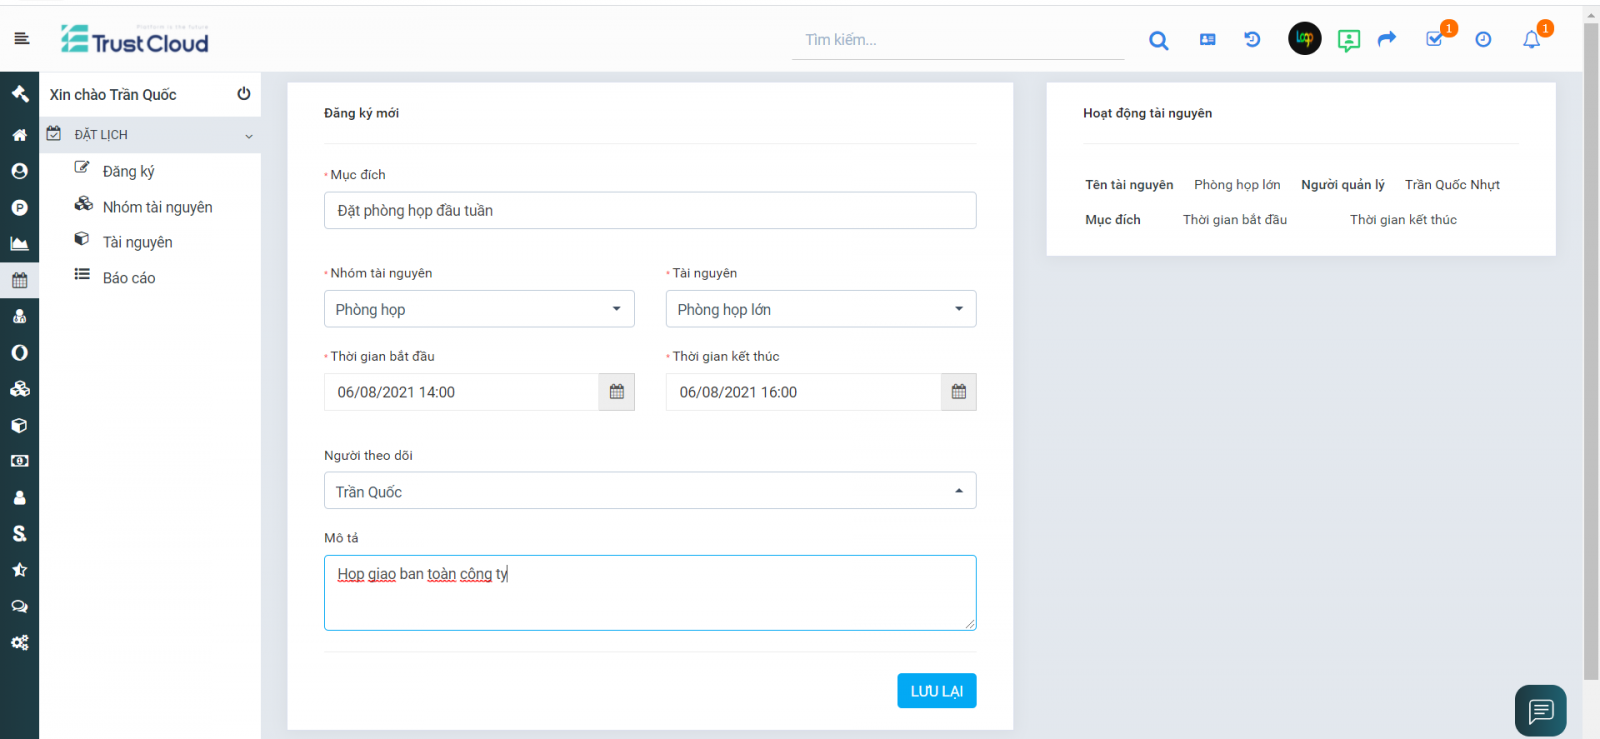The image size is (1600, 739).
Task: Click the power logout icon
Action: point(243,94)
